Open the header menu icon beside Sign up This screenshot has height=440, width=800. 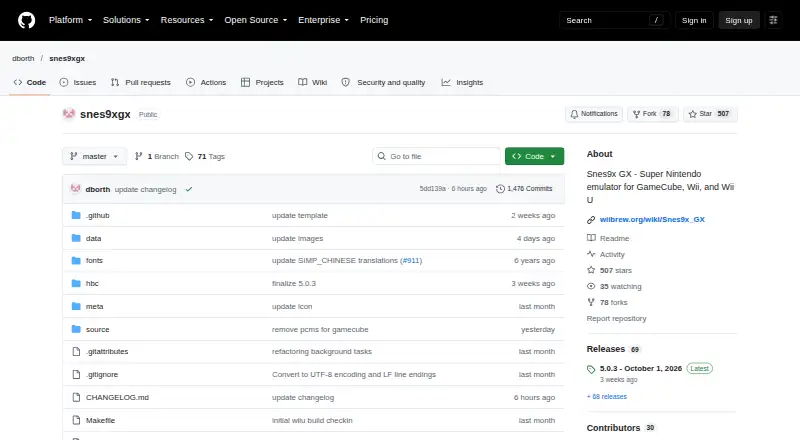click(773, 20)
